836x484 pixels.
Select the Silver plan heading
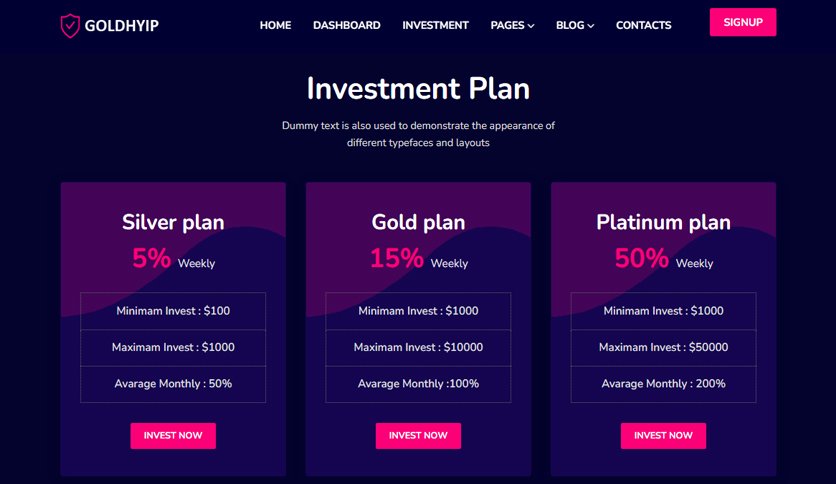(173, 222)
